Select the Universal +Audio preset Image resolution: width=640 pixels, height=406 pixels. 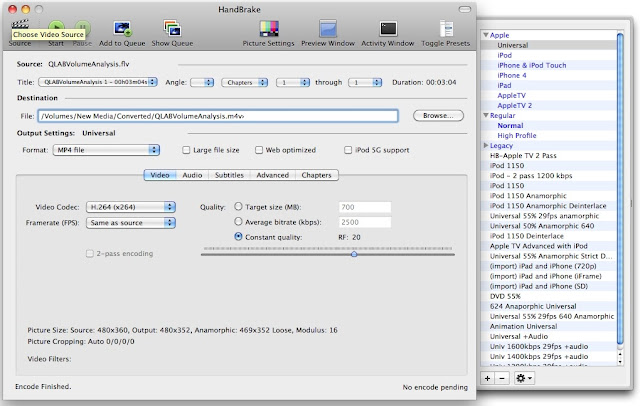pyautogui.click(x=519, y=337)
